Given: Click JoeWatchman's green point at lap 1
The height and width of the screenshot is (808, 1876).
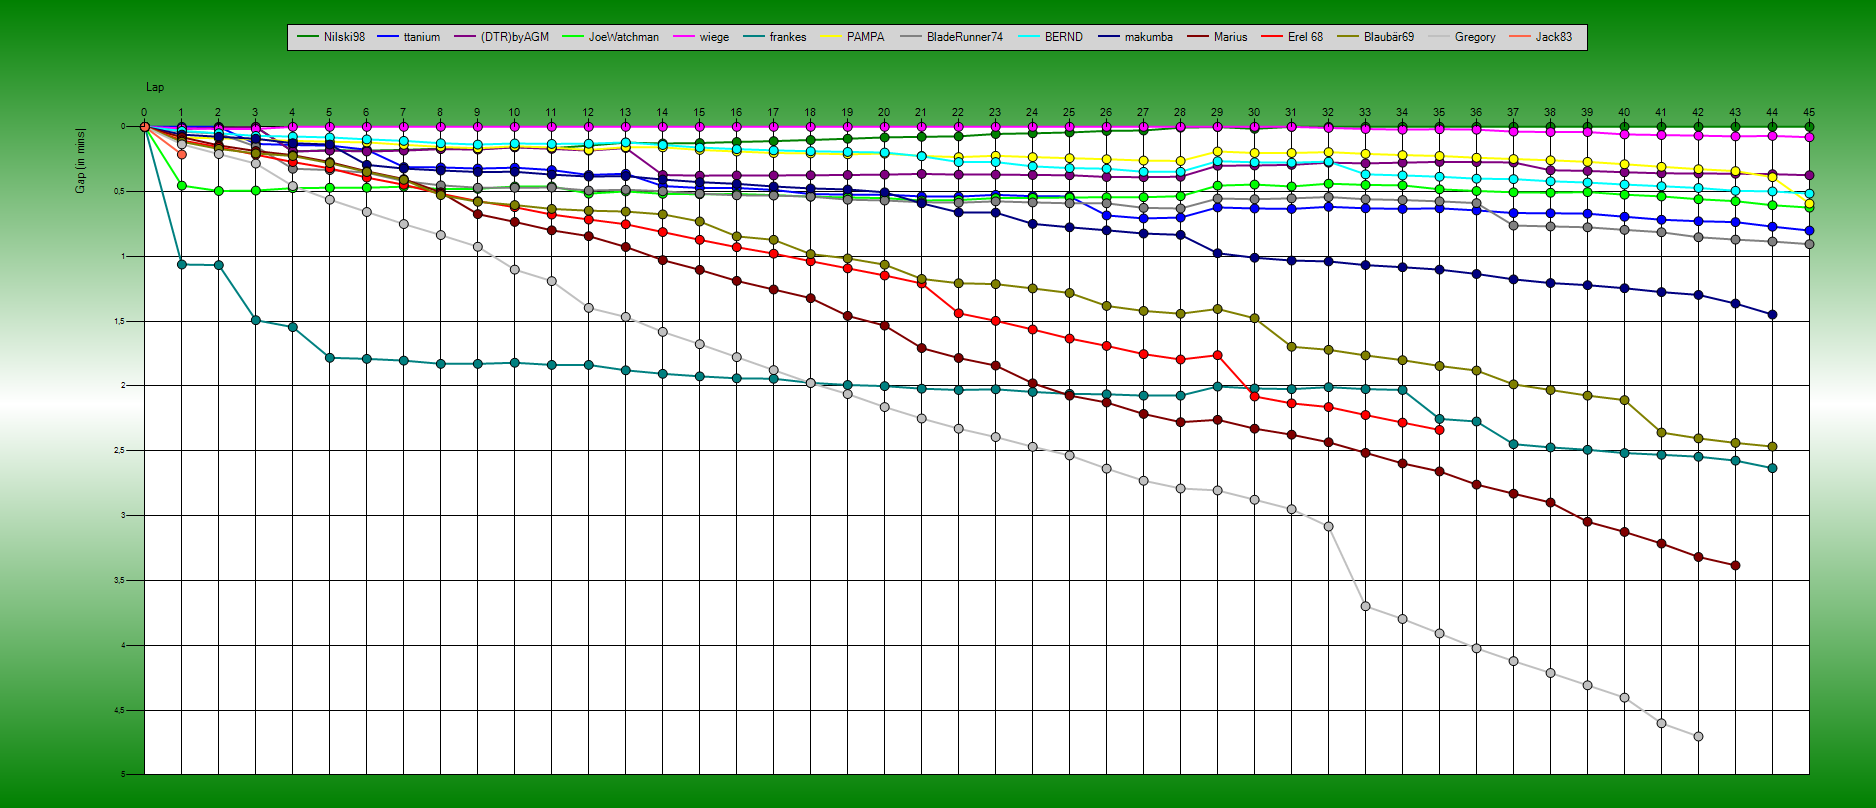Looking at the screenshot, I should (x=181, y=185).
